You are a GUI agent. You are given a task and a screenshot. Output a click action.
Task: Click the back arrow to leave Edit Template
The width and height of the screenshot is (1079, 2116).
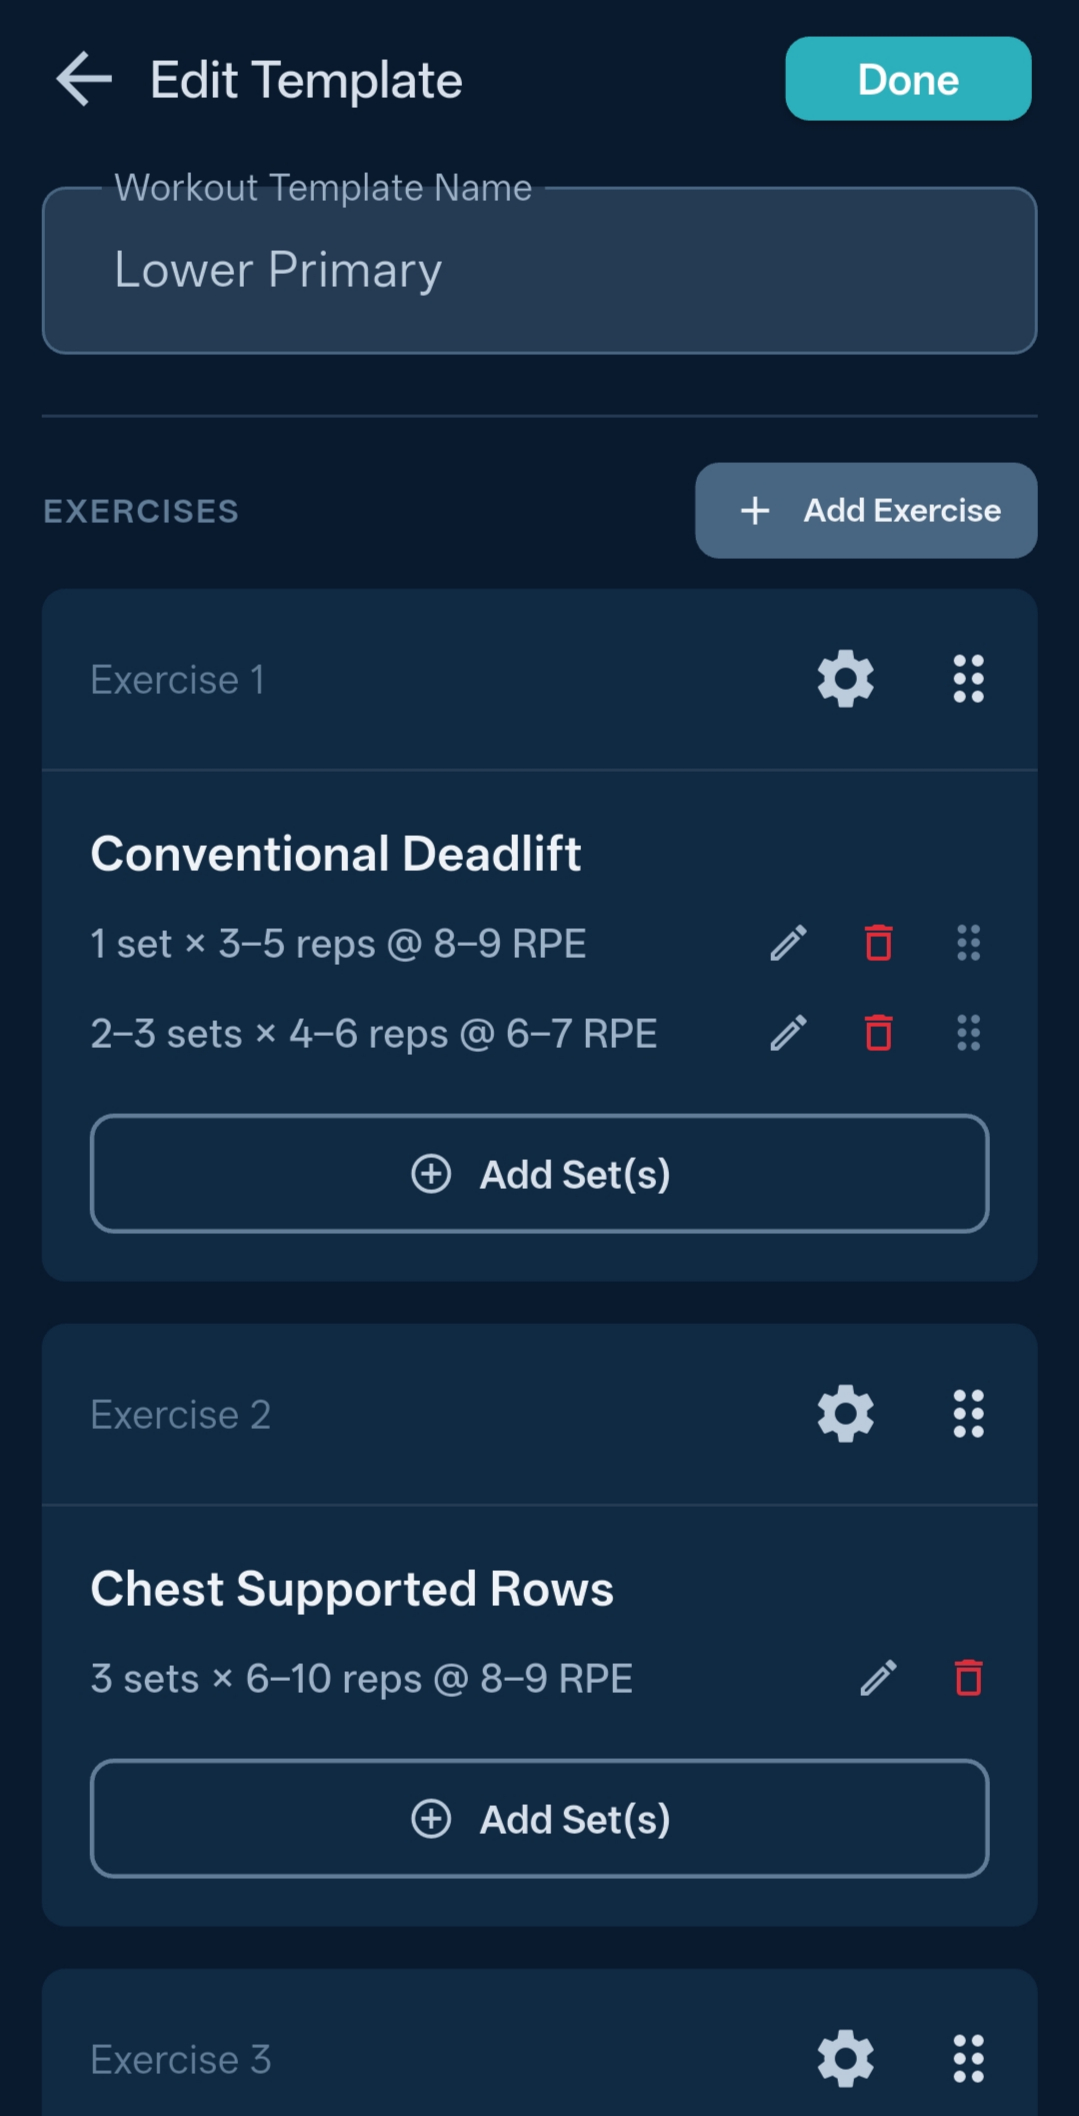coord(80,79)
